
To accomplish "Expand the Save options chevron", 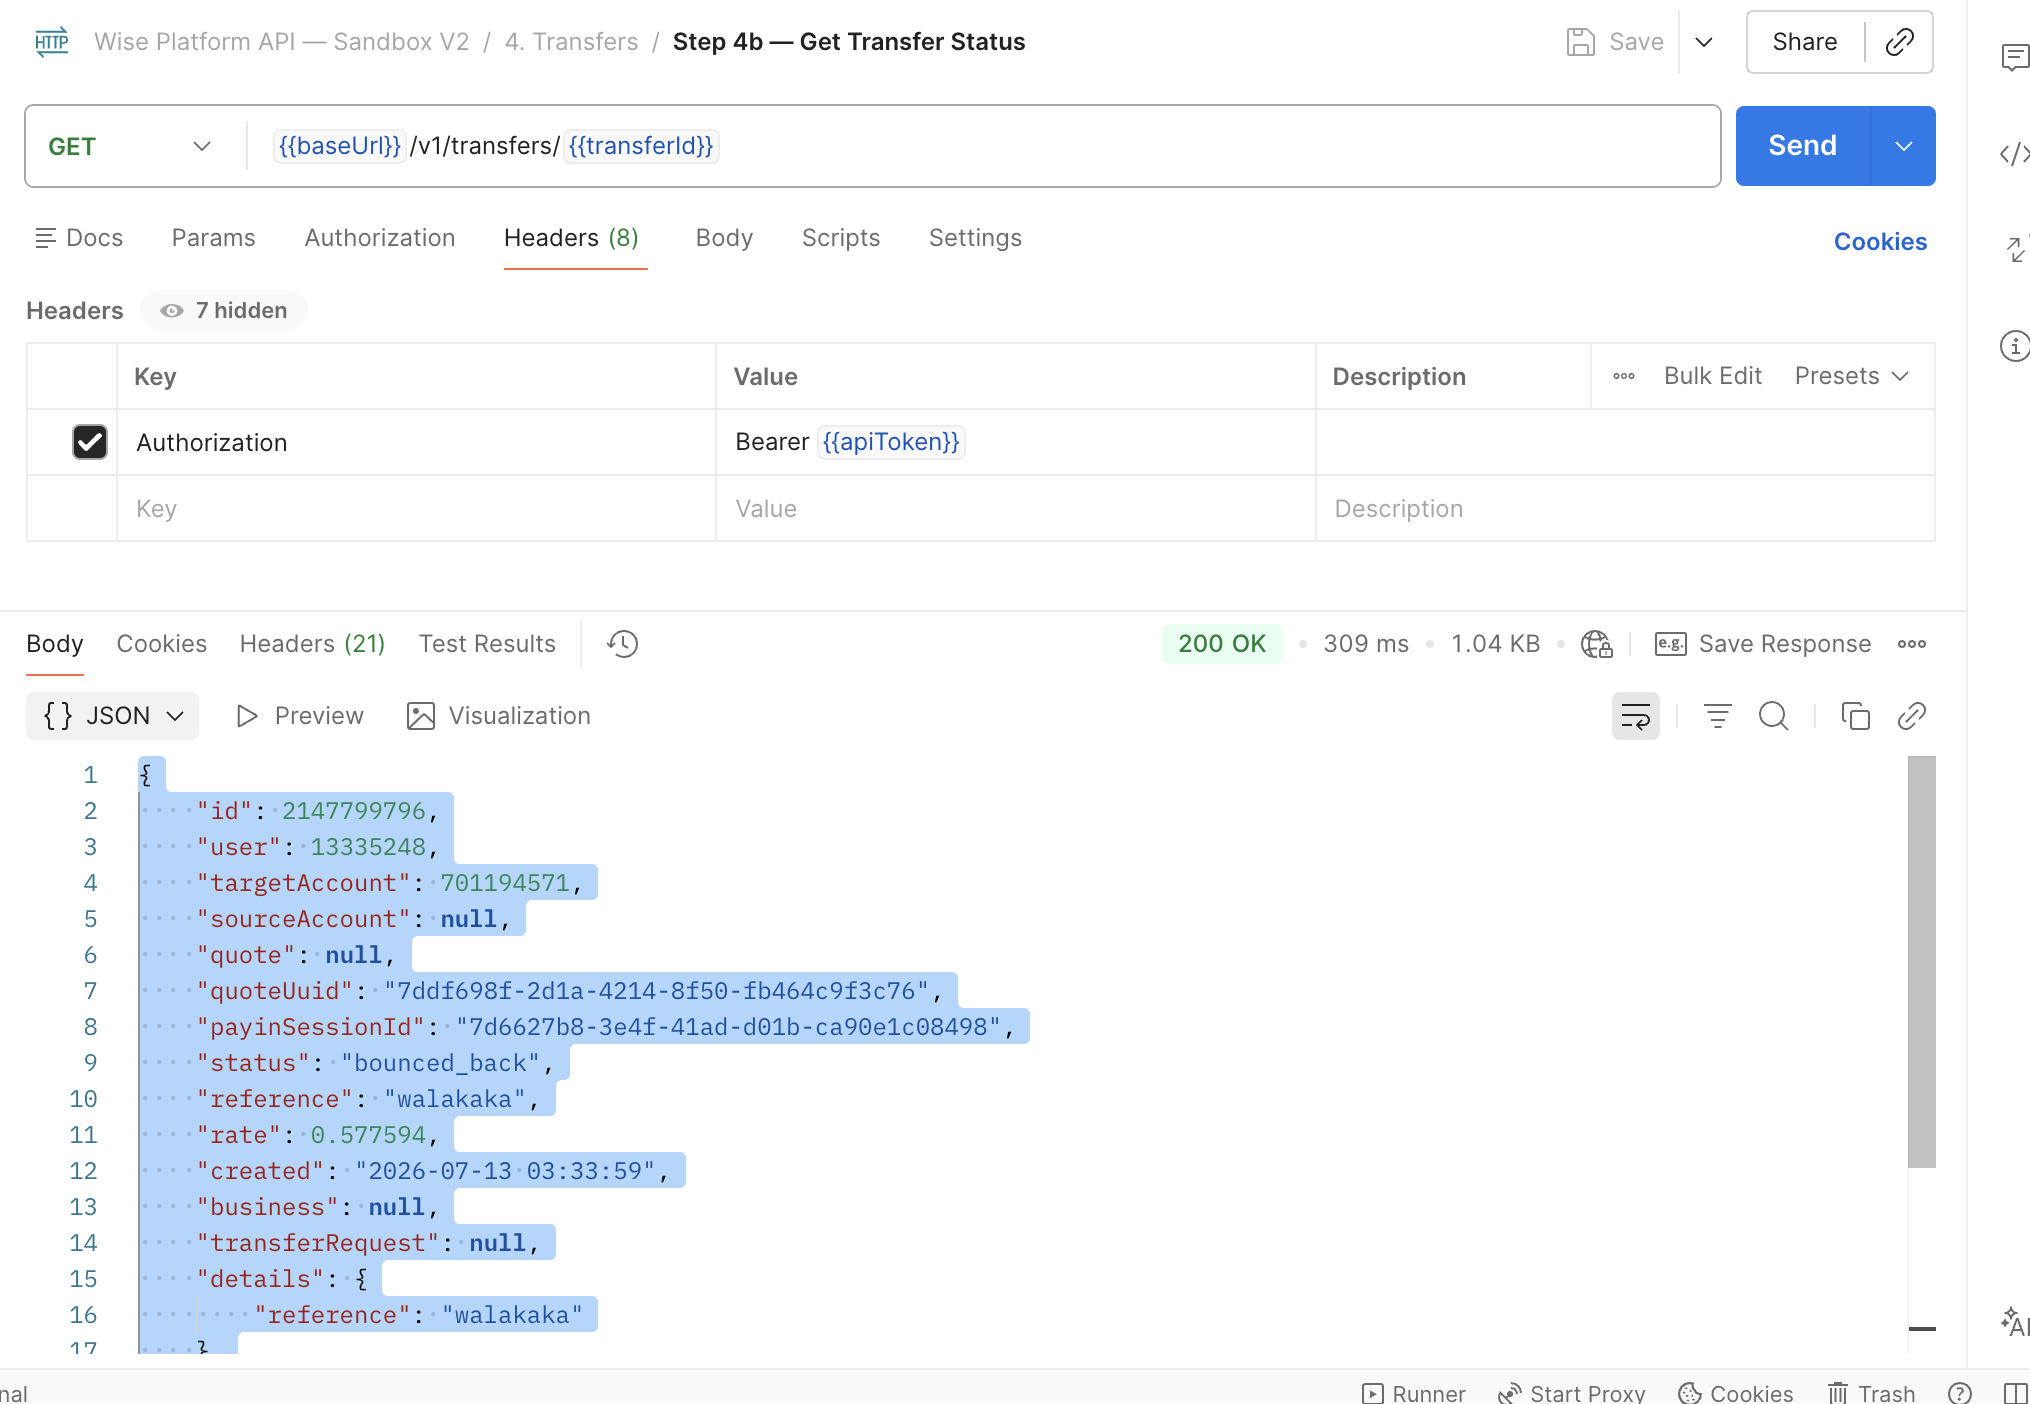I will click(x=1704, y=42).
